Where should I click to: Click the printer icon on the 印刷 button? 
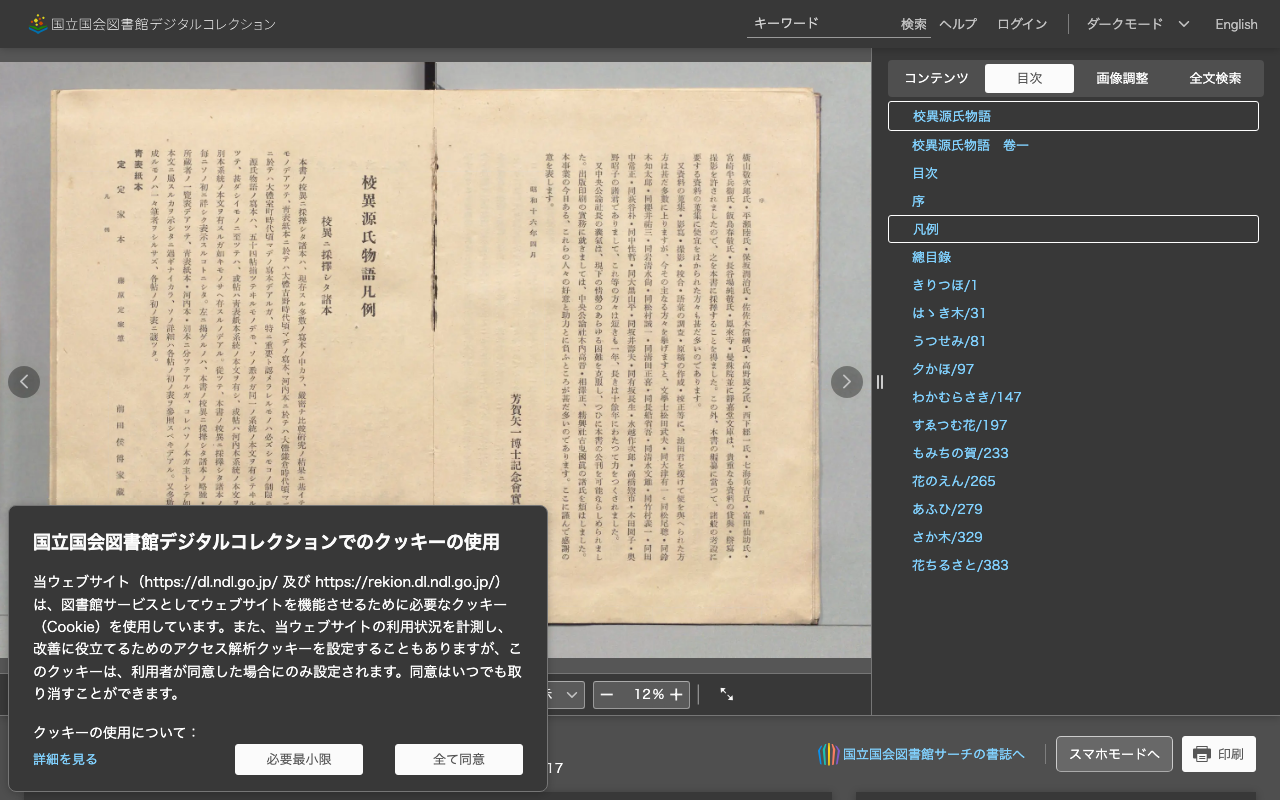1202,754
